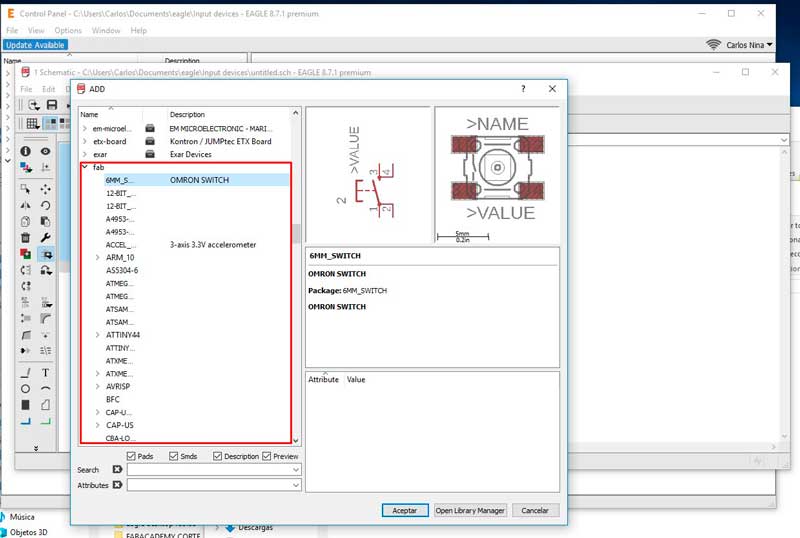Select the Show (eye) tool
This screenshot has width=800, height=538.
(45, 151)
